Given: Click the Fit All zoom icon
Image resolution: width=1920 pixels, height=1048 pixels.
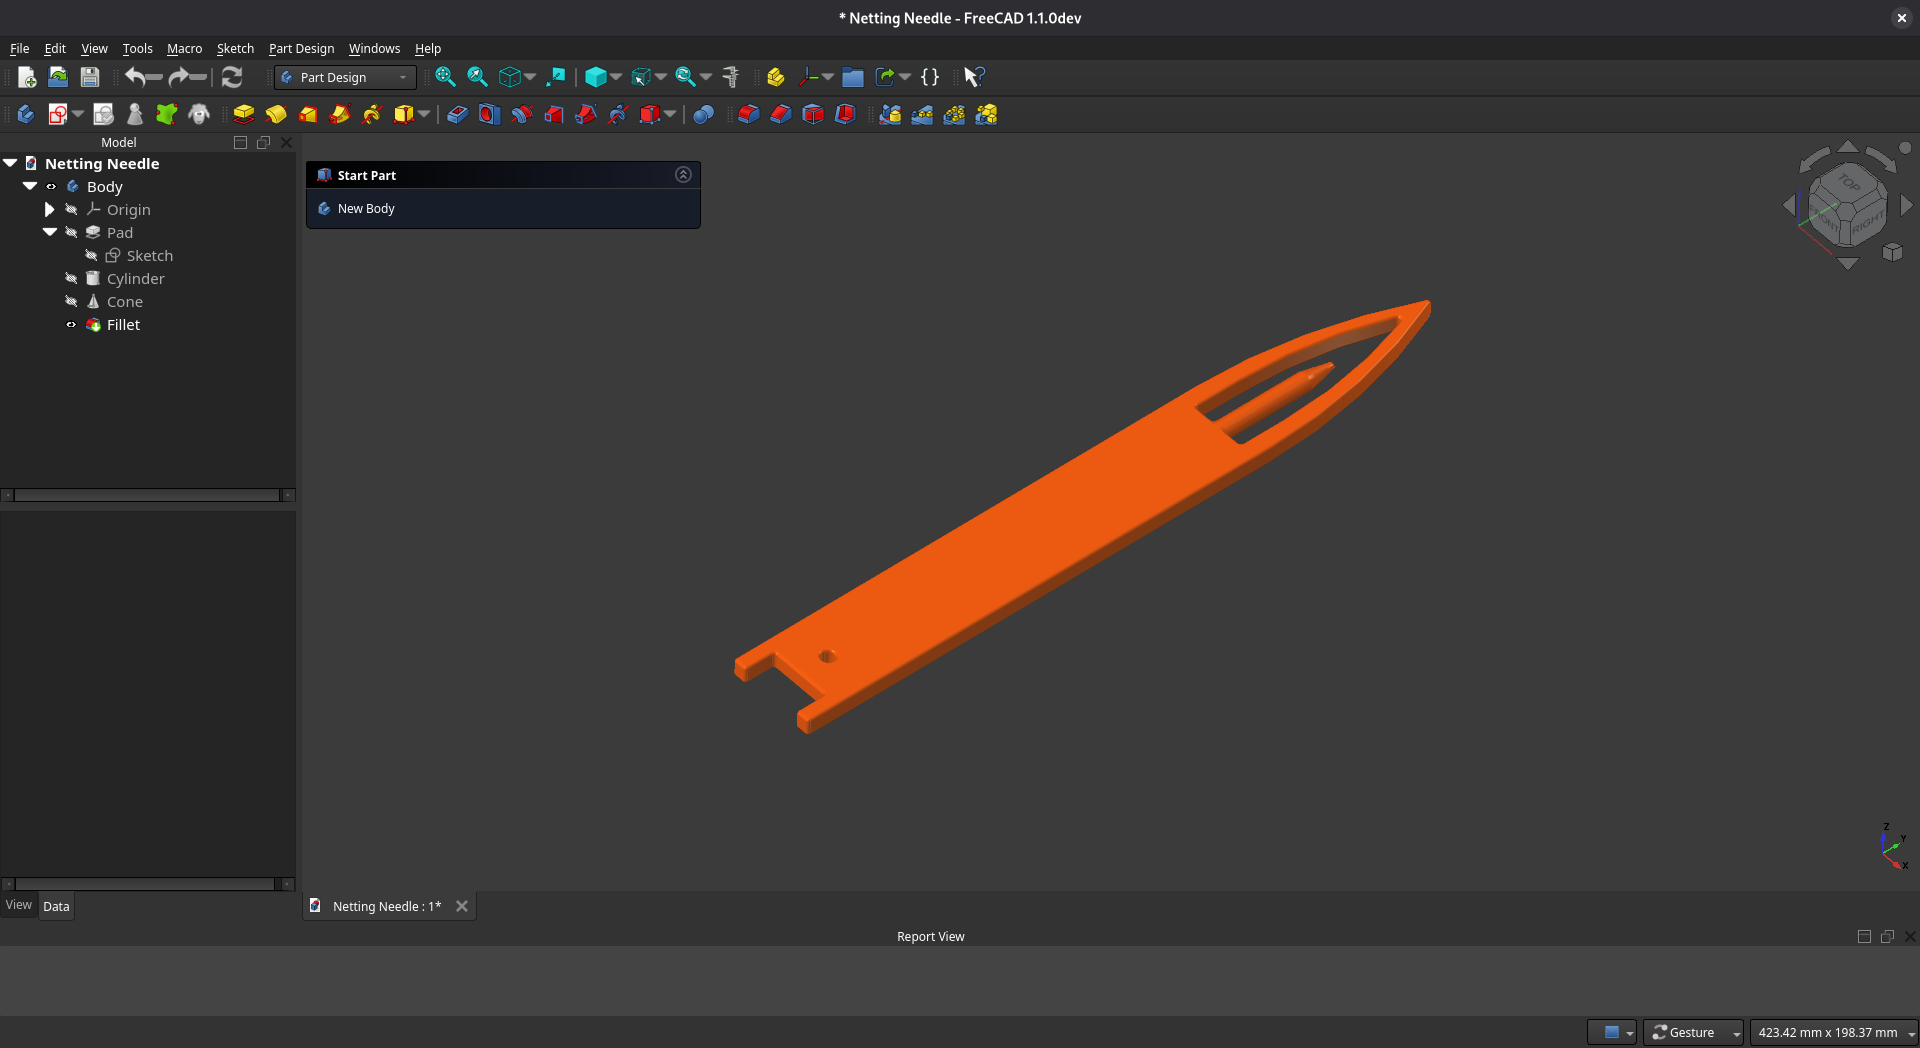Looking at the screenshot, I should [445, 77].
